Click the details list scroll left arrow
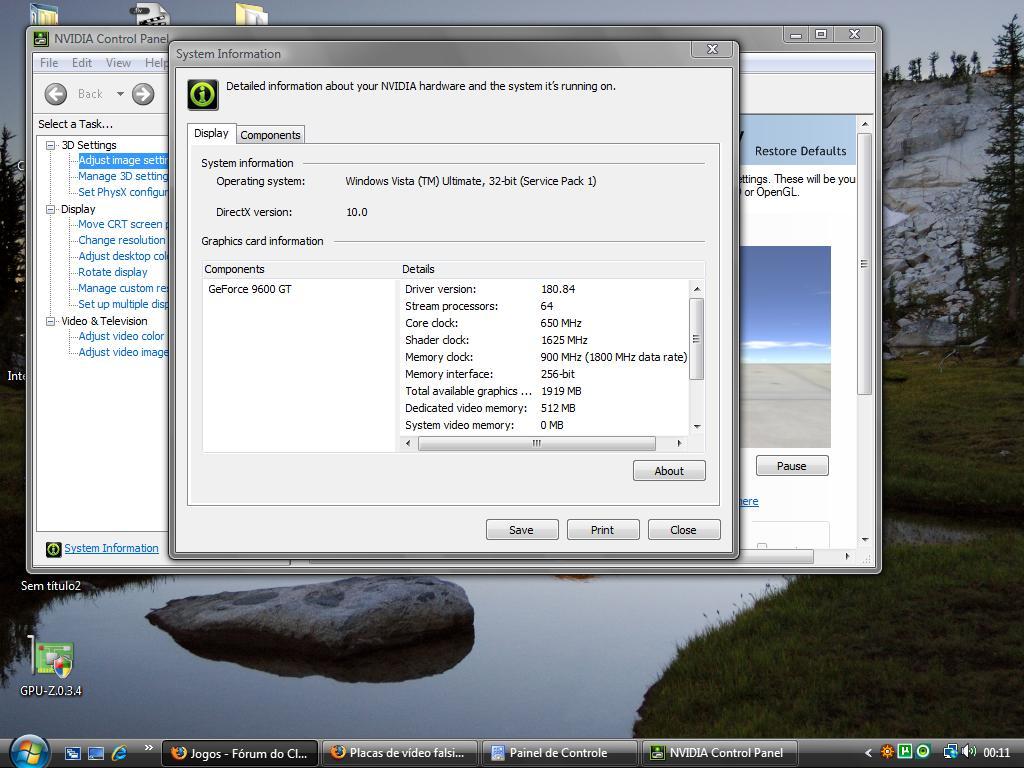The height and width of the screenshot is (768, 1024). (408, 443)
